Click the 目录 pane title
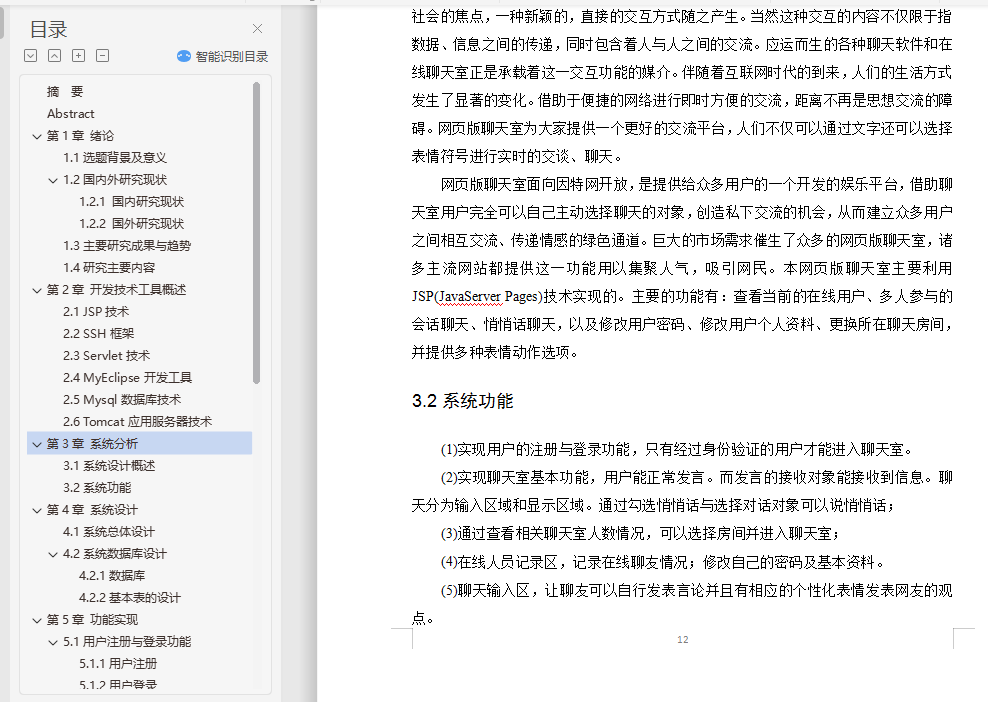Viewport: 988px width, 702px height. (x=49, y=29)
